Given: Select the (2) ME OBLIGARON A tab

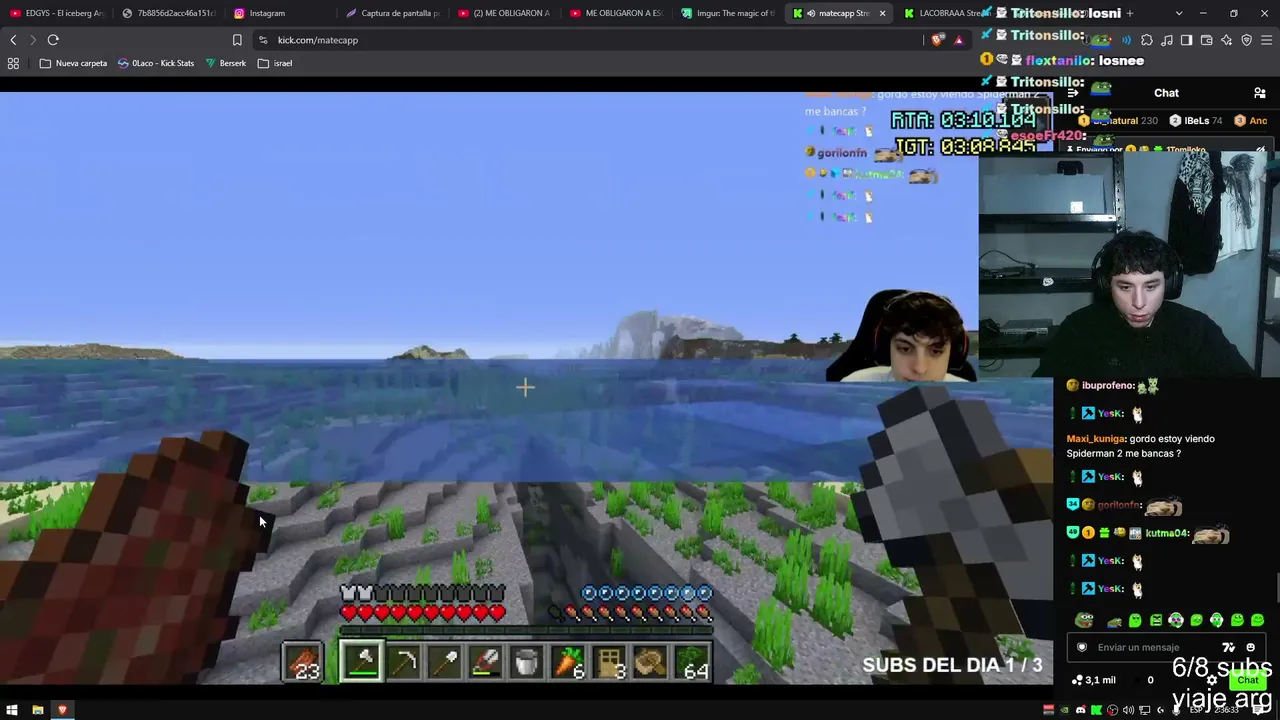Looking at the screenshot, I should [506, 13].
